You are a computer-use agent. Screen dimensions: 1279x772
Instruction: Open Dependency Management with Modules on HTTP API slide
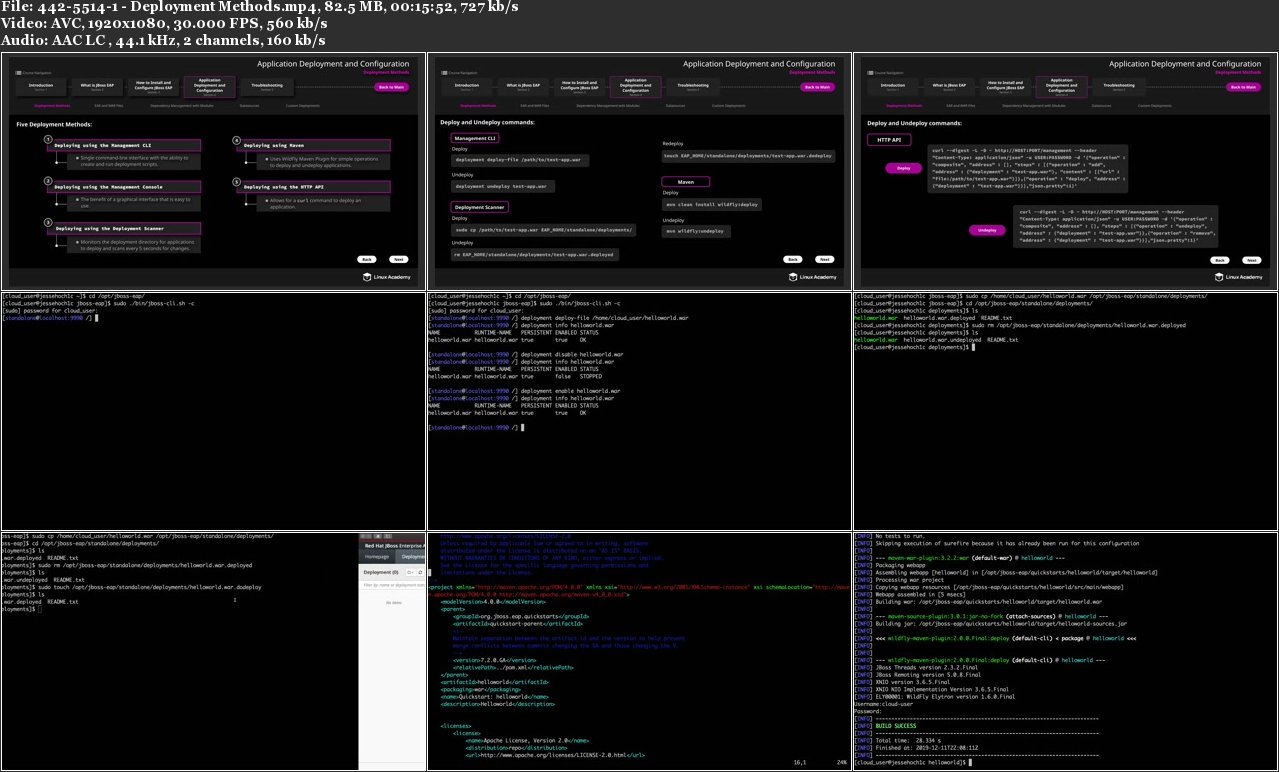pyautogui.click(x=1034, y=105)
